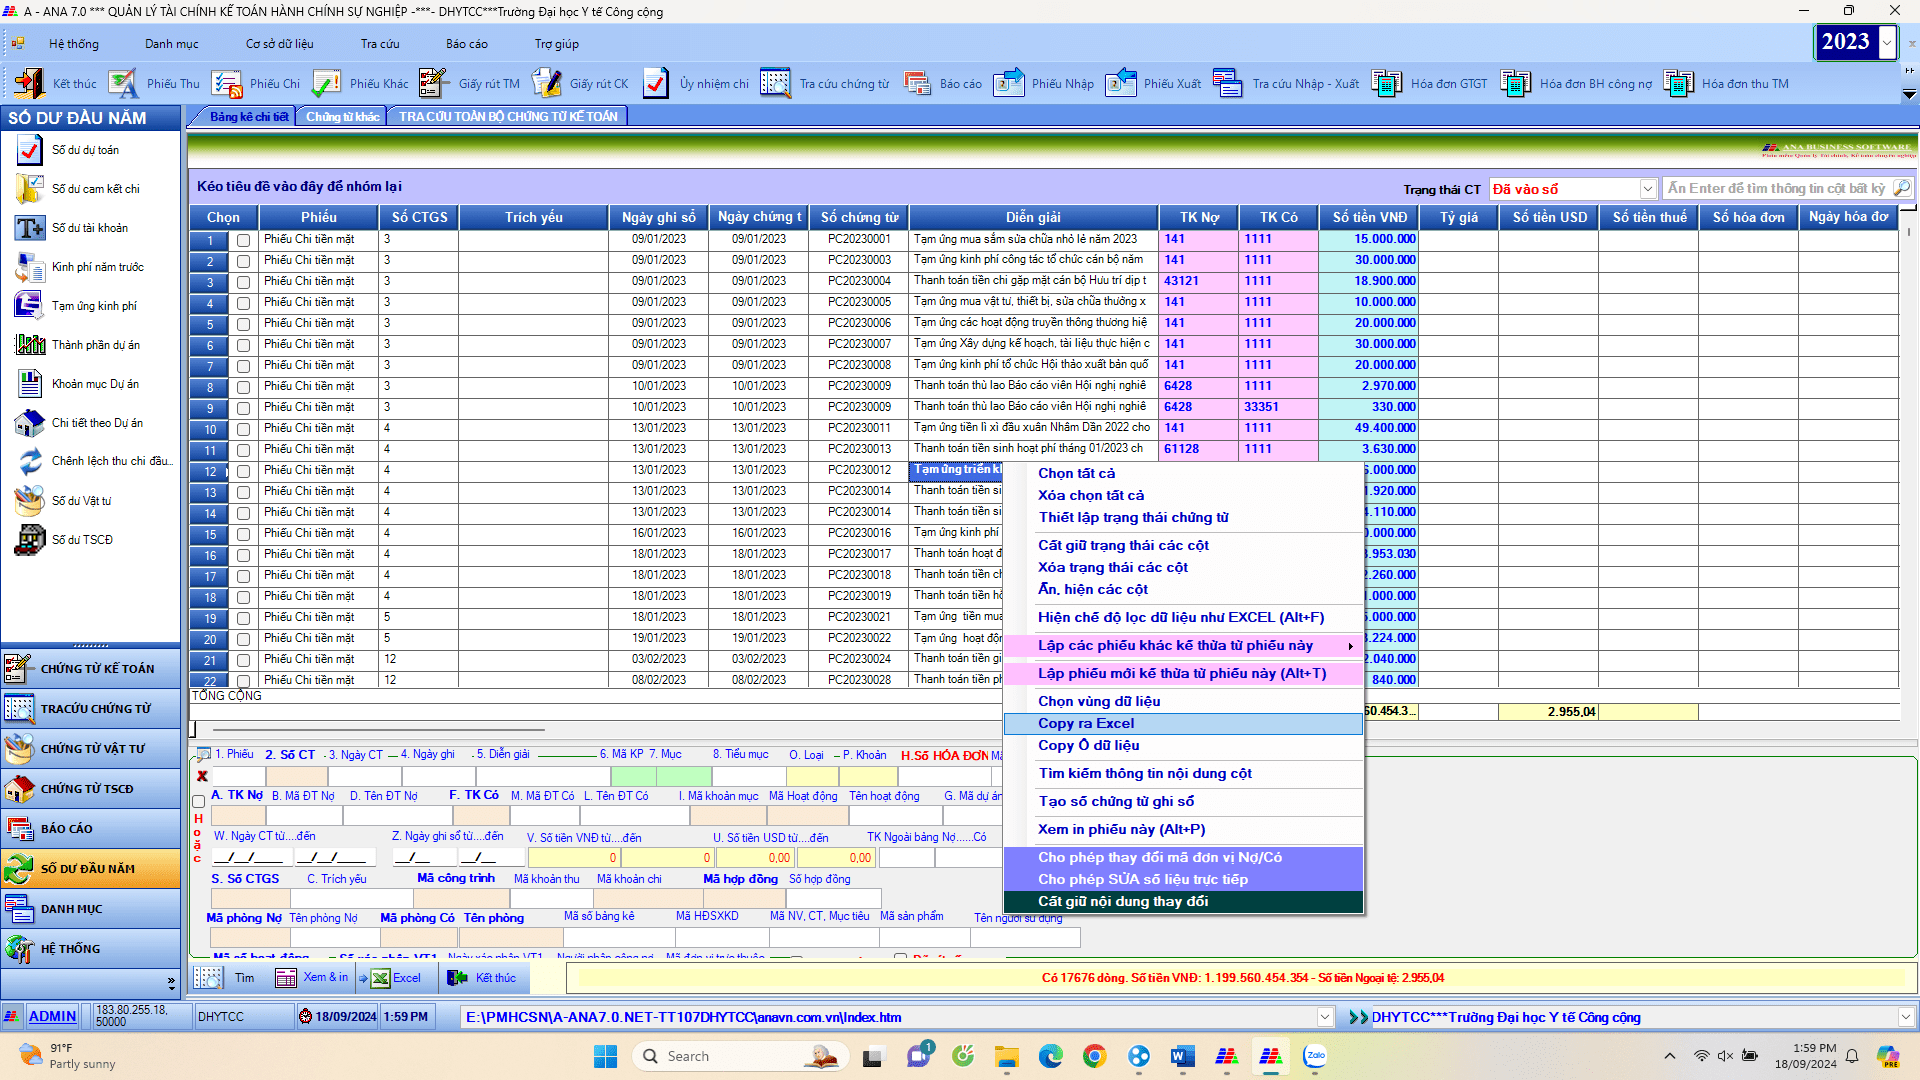Click the Hóa đơn GTGT icon
The height and width of the screenshot is (1080, 1920).
click(x=1387, y=84)
